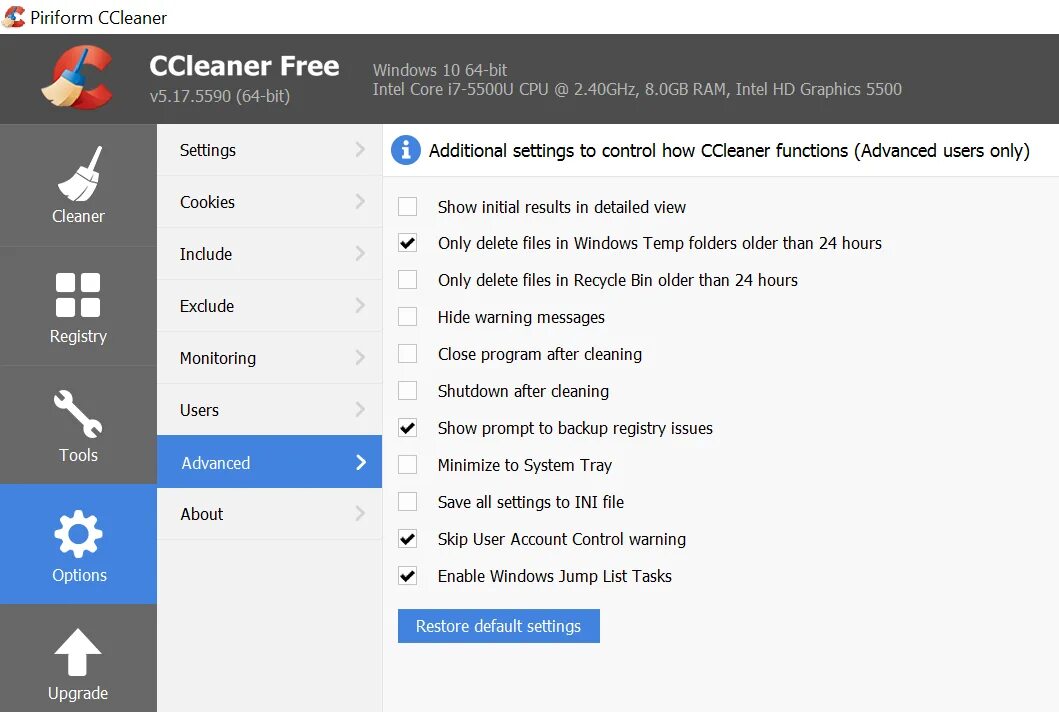The width and height of the screenshot is (1059, 712).
Task: Open the Cookies options page
Action: point(269,202)
